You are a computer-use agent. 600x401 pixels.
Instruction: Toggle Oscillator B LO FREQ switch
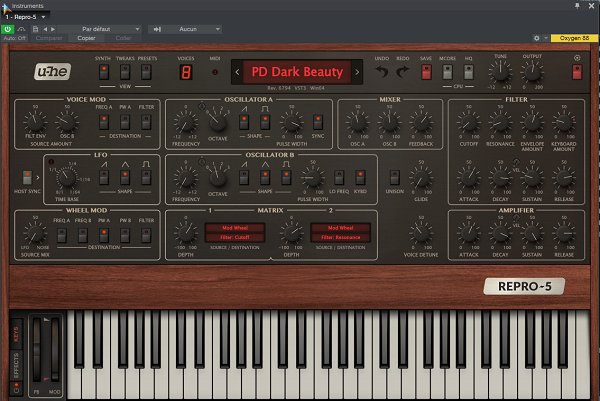click(x=339, y=178)
